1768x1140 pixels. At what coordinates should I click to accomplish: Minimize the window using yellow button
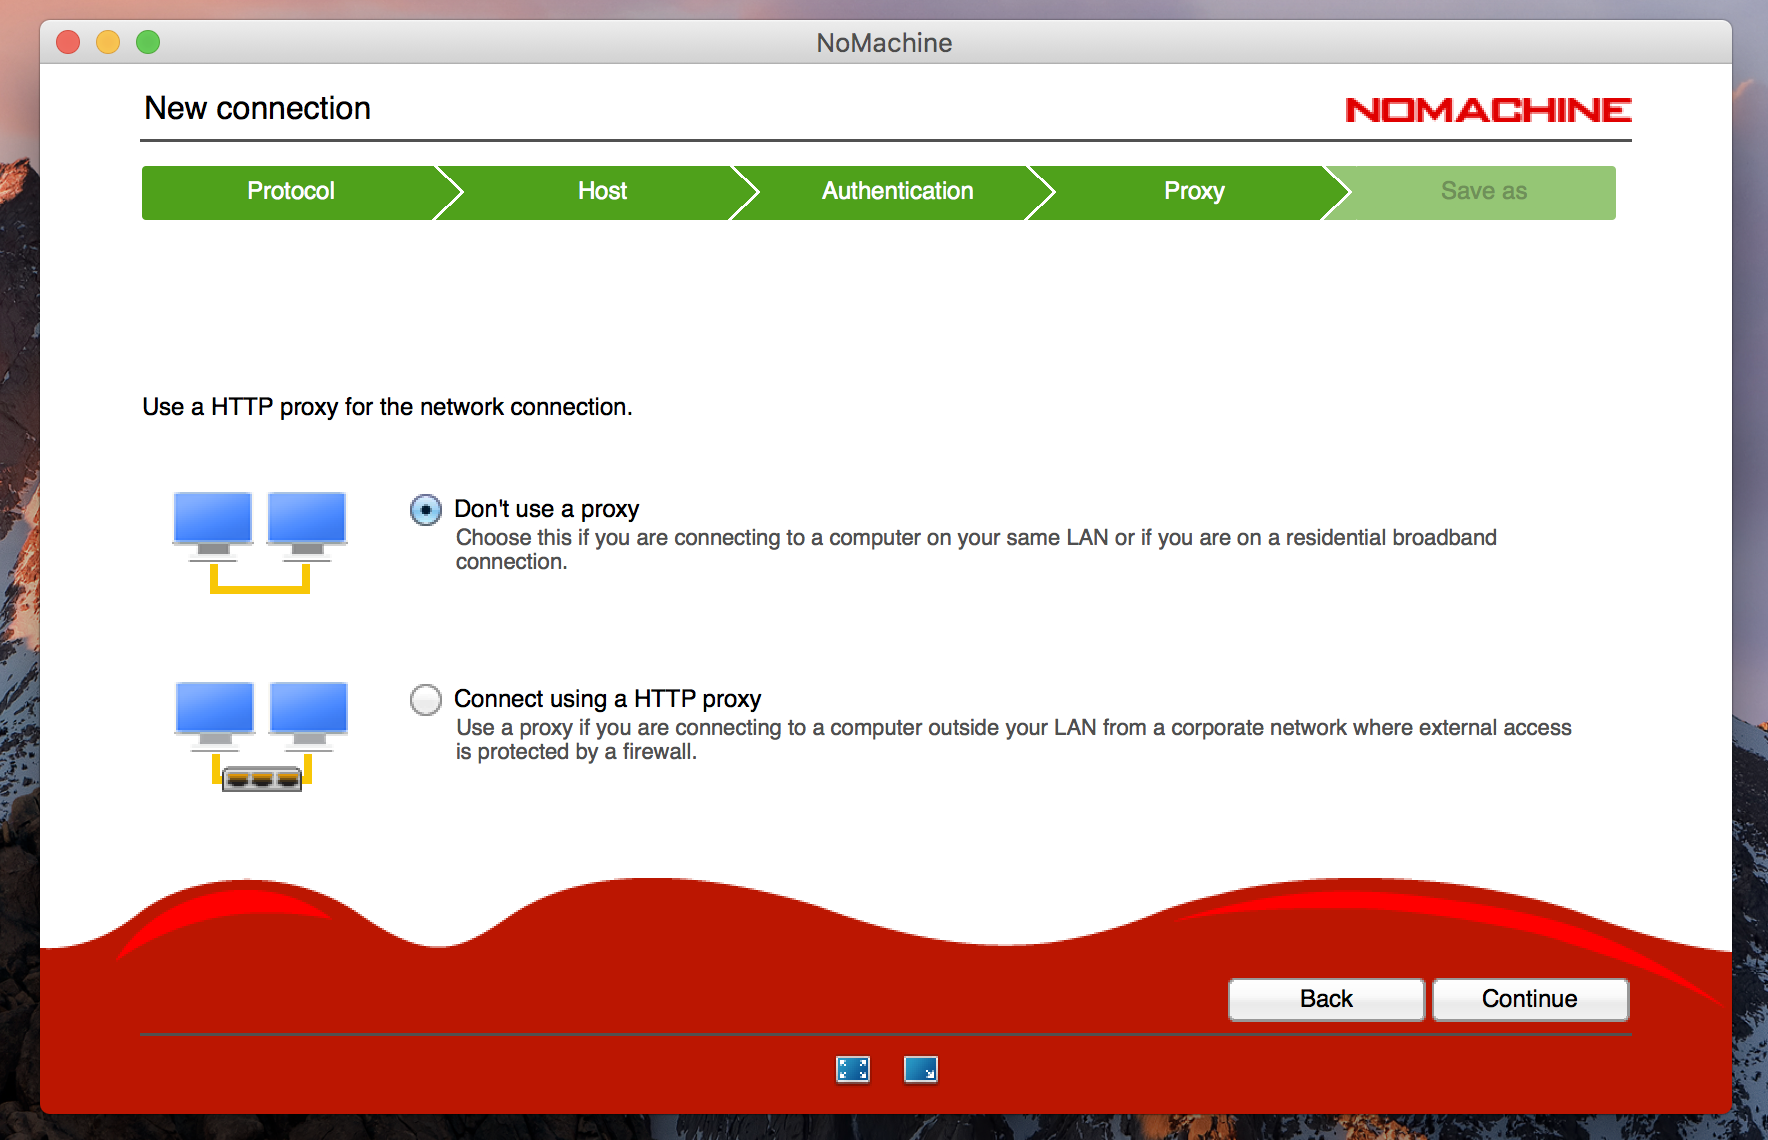click(x=108, y=42)
